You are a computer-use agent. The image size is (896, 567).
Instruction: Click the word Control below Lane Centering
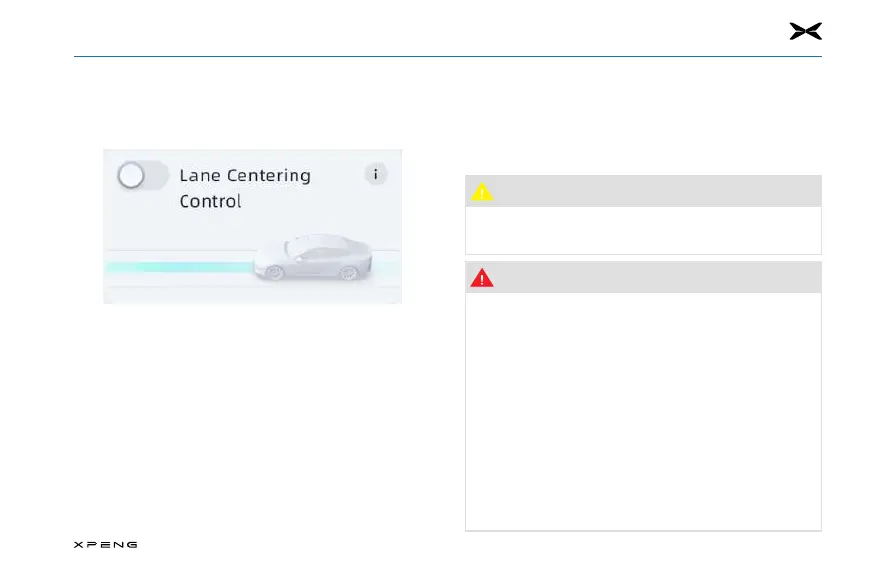(x=210, y=201)
